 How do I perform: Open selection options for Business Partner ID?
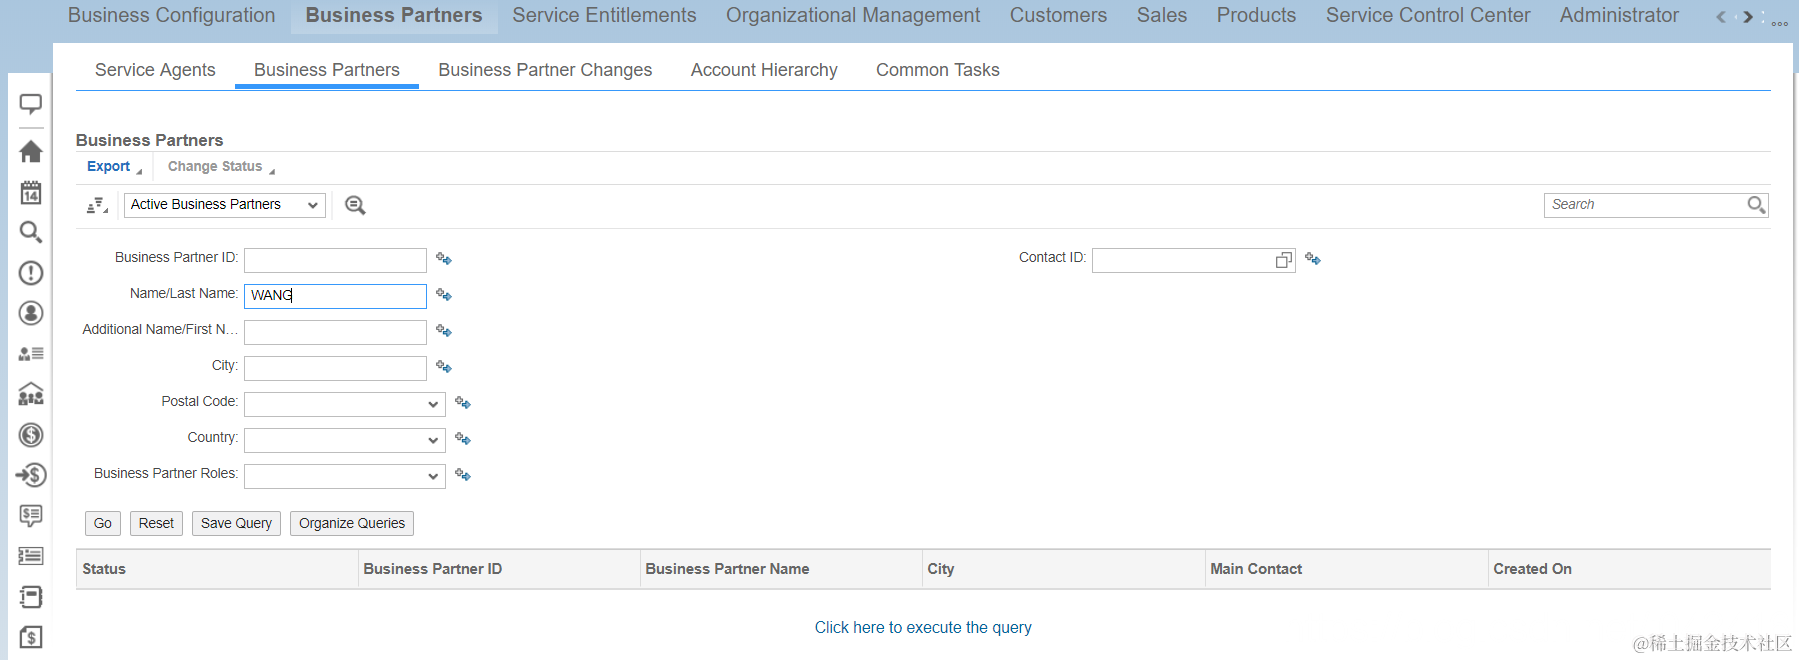pos(444,259)
